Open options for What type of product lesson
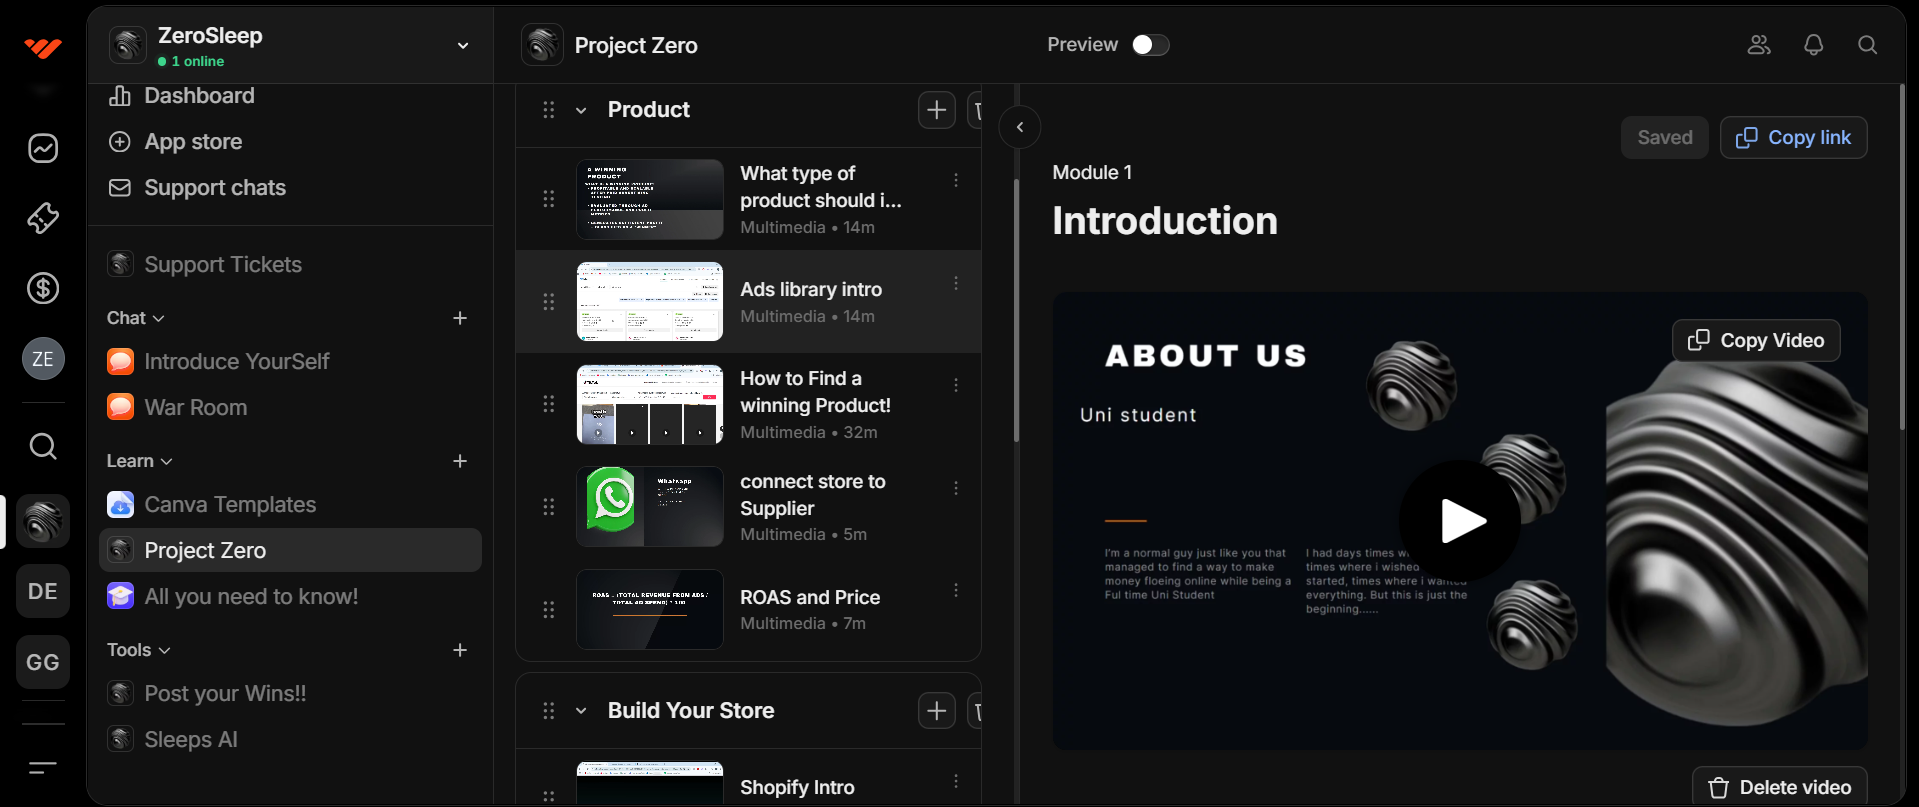The height and width of the screenshot is (807, 1919). [x=956, y=180]
